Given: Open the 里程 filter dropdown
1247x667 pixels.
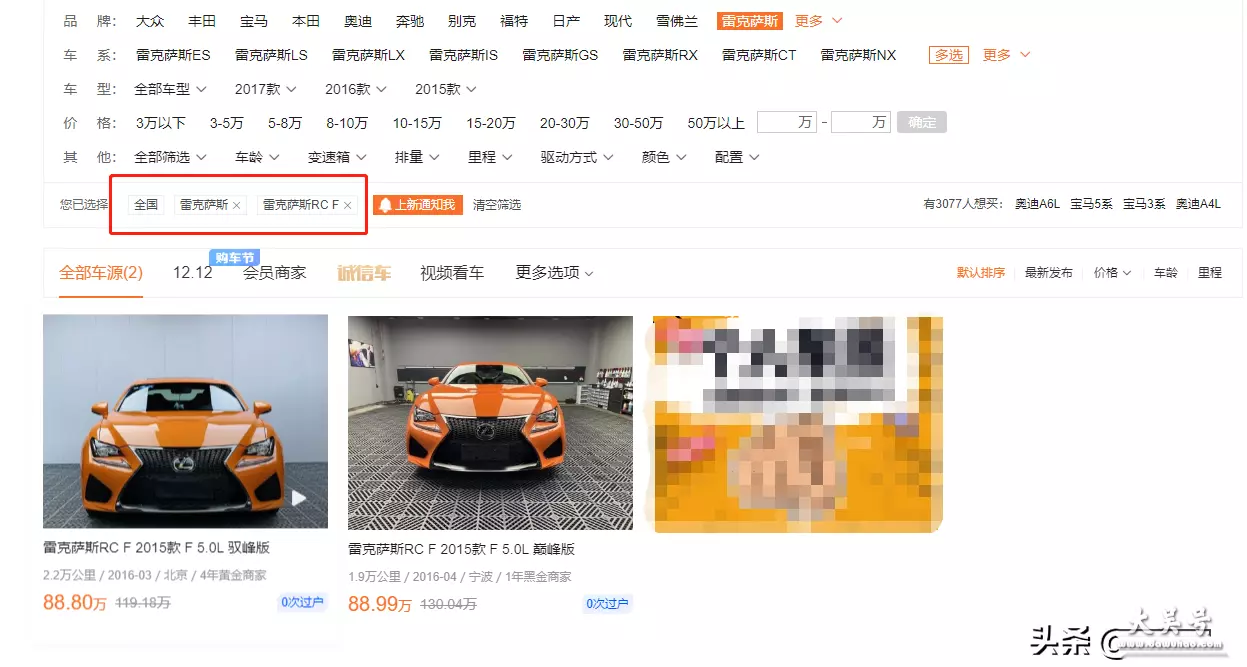Looking at the screenshot, I should coord(490,157).
